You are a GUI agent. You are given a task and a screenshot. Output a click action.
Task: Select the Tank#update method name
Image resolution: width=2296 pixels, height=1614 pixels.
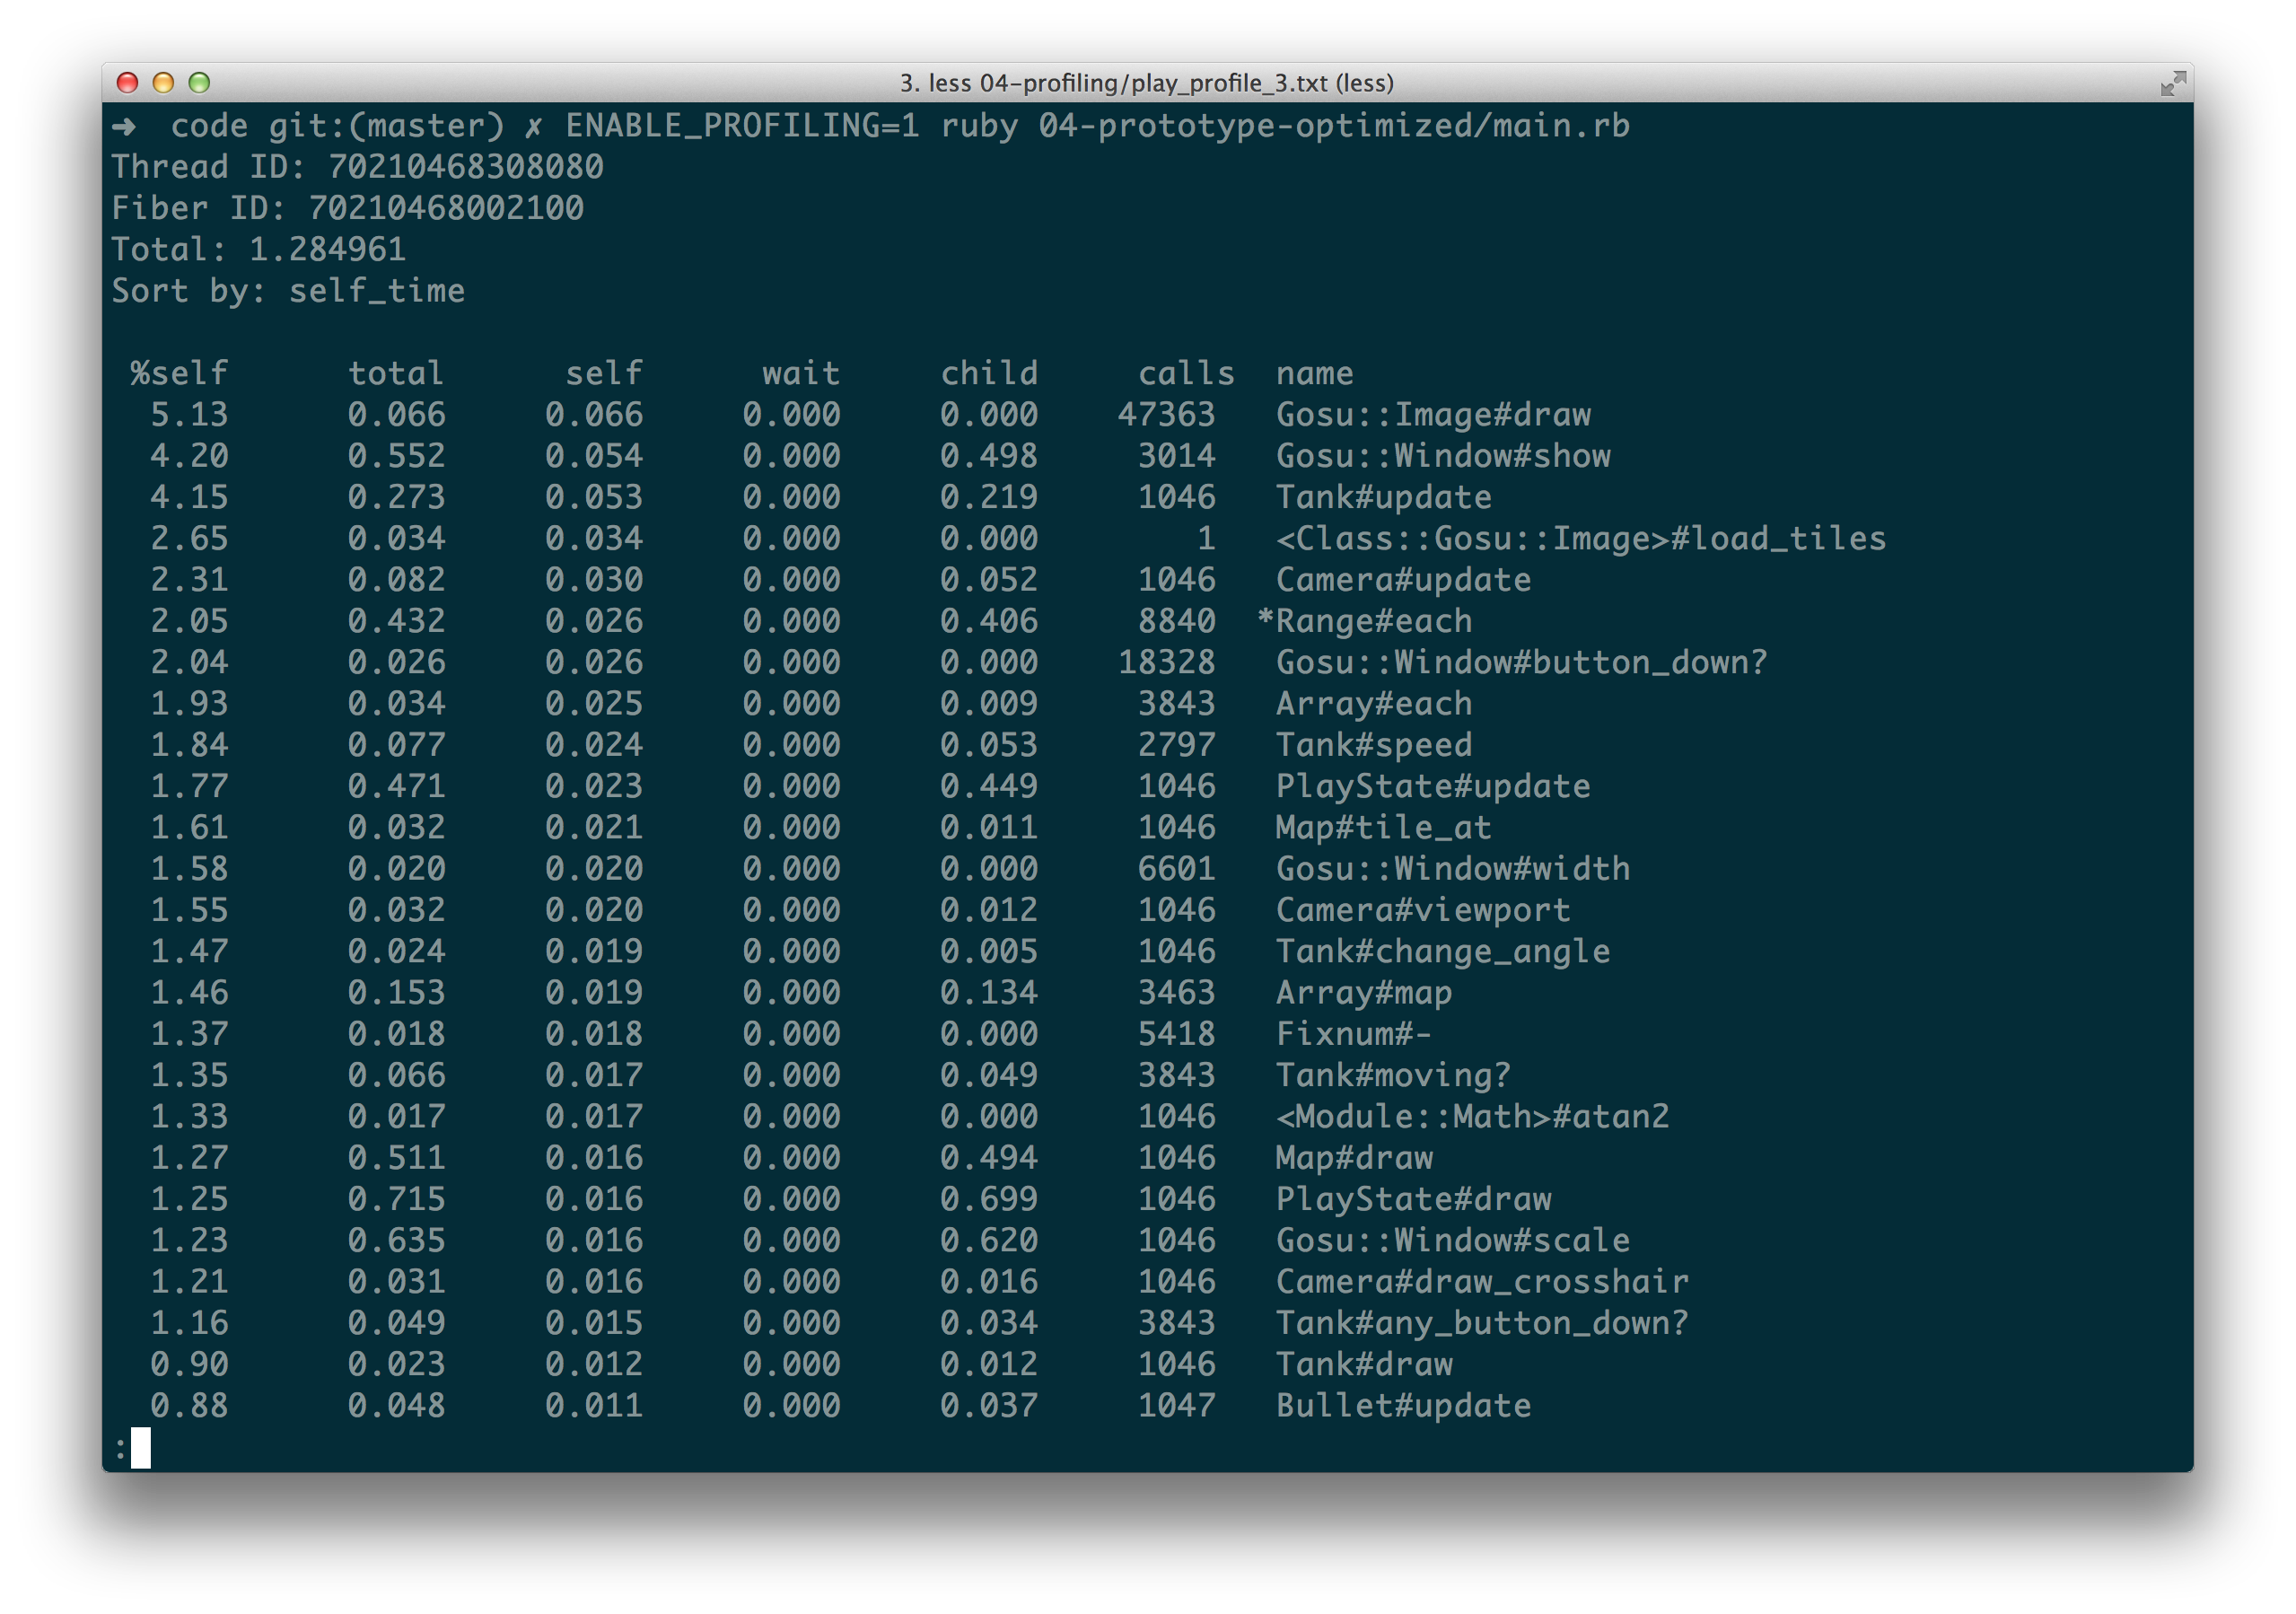pyautogui.click(x=1383, y=497)
